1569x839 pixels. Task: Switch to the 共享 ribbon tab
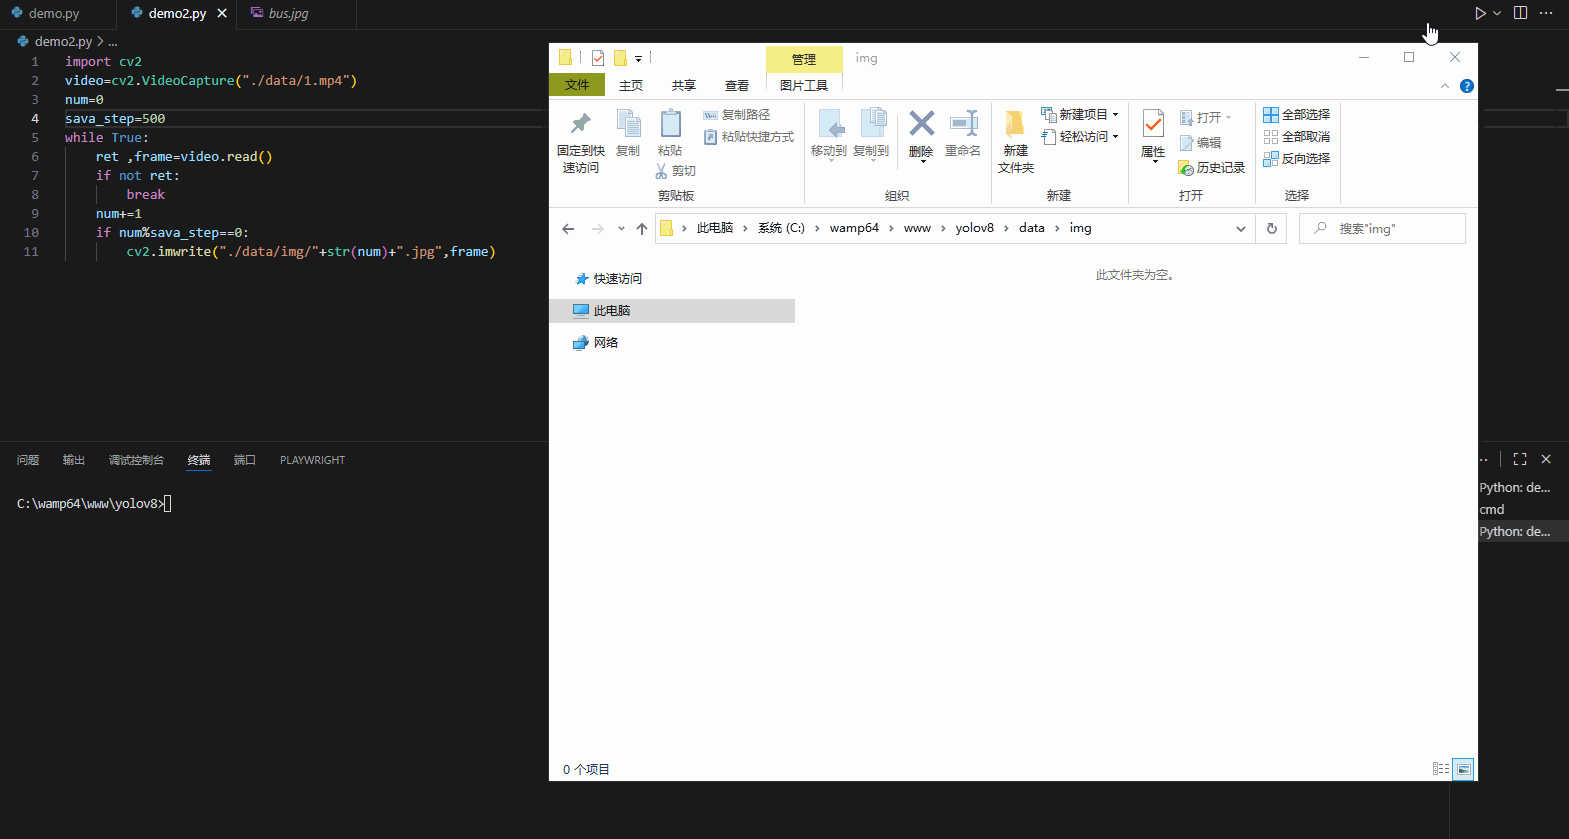684,86
